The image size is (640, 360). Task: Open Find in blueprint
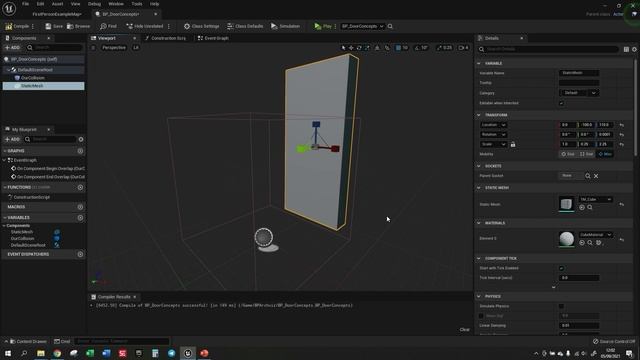[108, 26]
